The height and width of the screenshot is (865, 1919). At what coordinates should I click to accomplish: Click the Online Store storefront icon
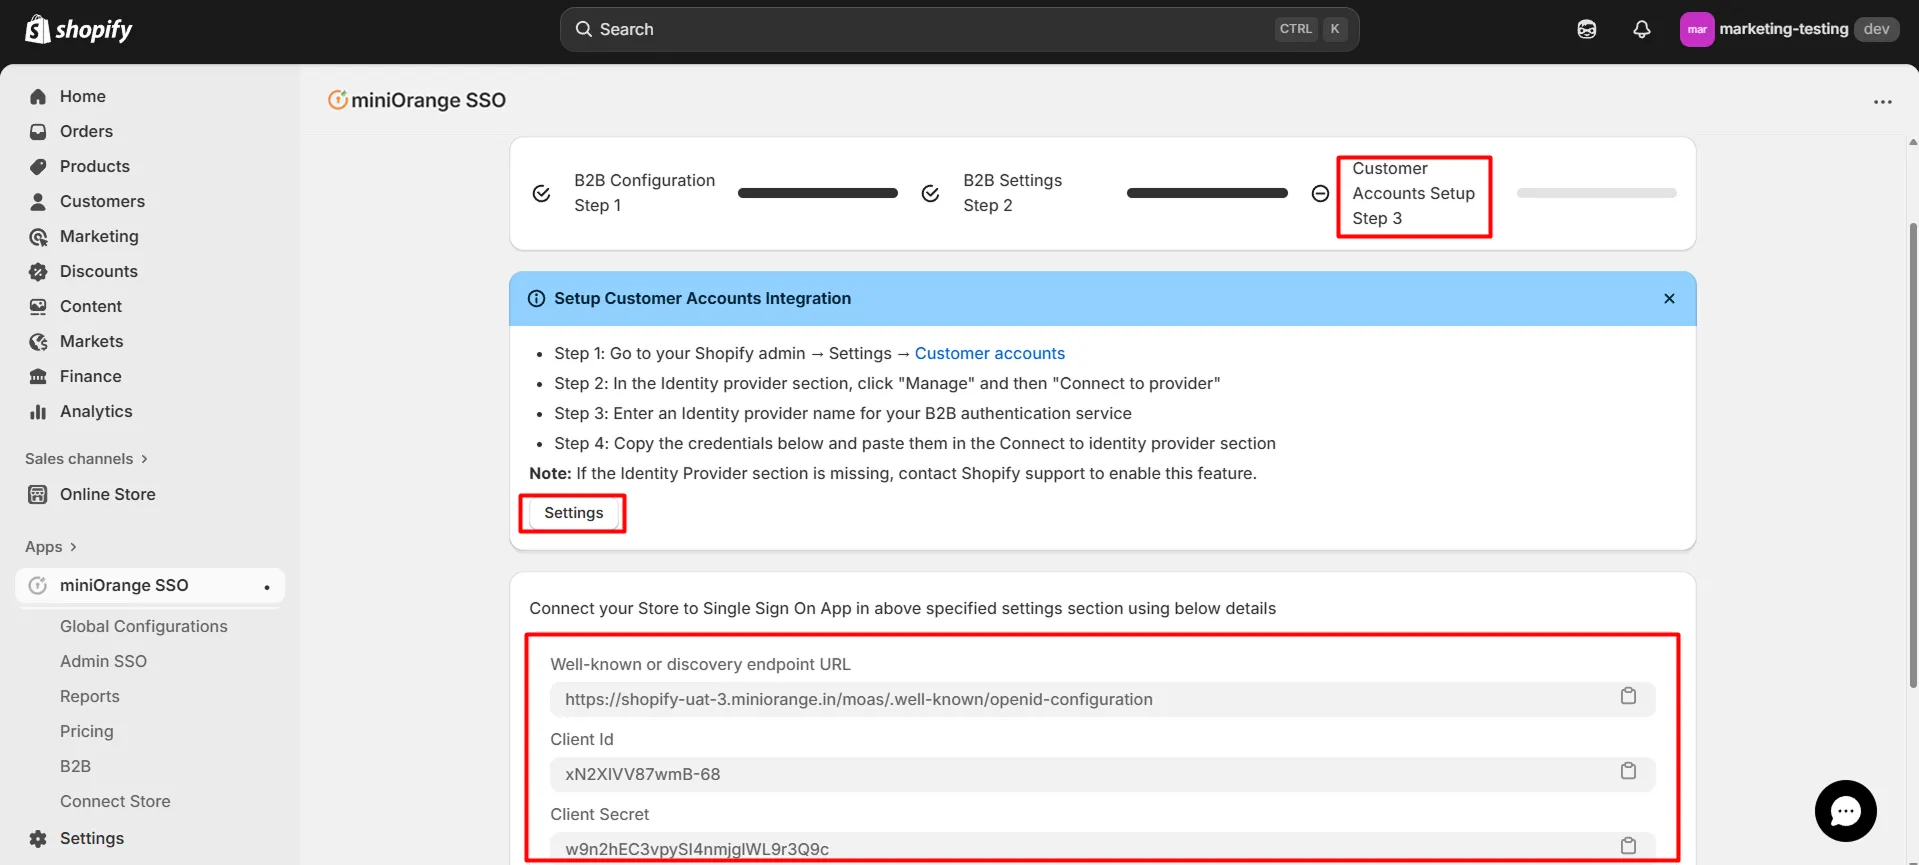(38, 494)
